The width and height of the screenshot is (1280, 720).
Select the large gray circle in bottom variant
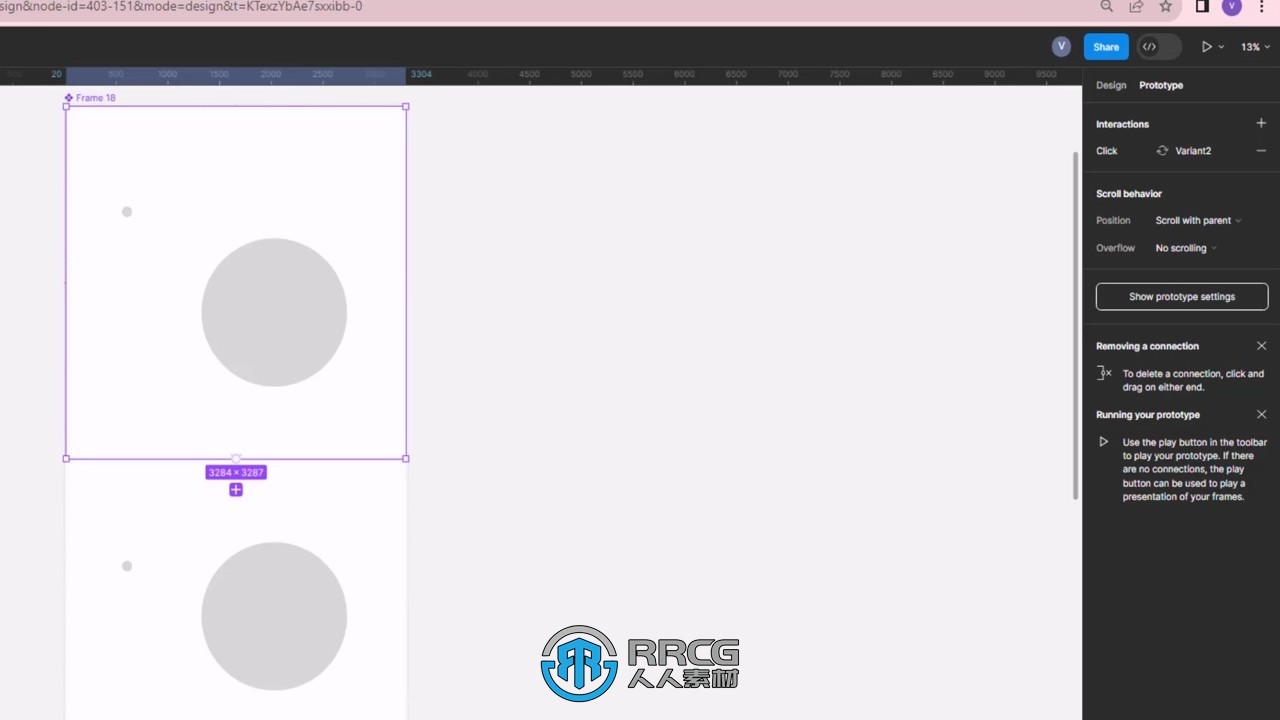tap(274, 616)
